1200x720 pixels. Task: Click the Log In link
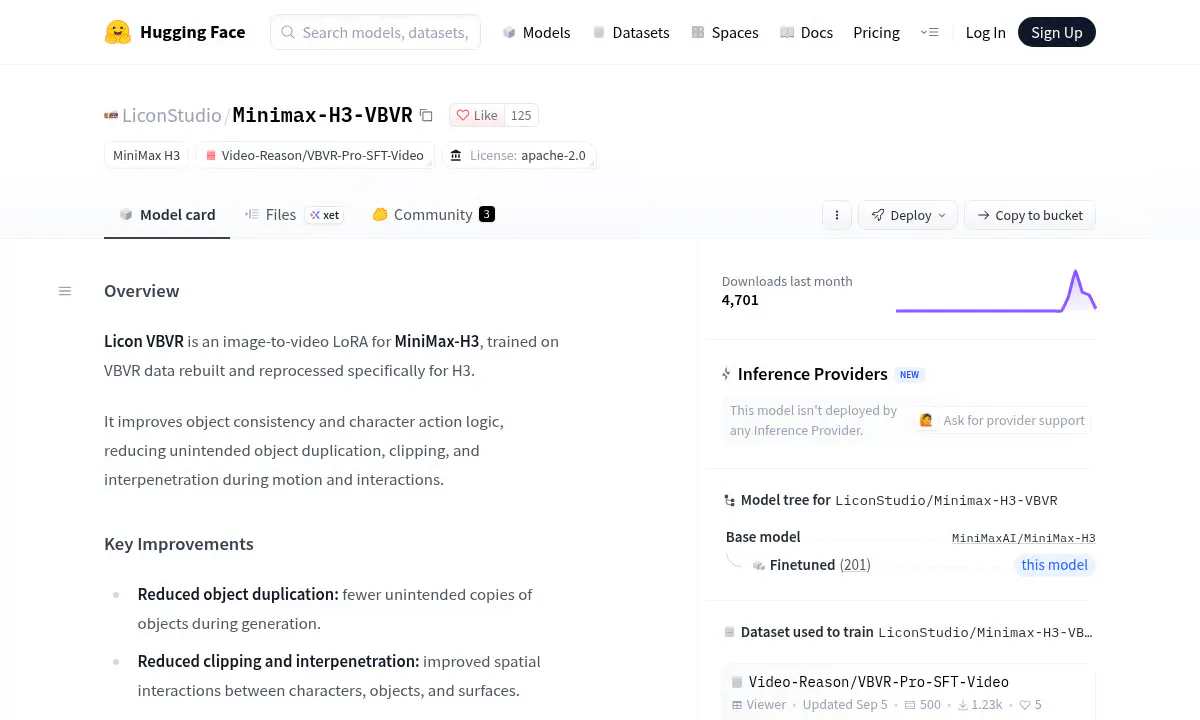click(x=985, y=32)
